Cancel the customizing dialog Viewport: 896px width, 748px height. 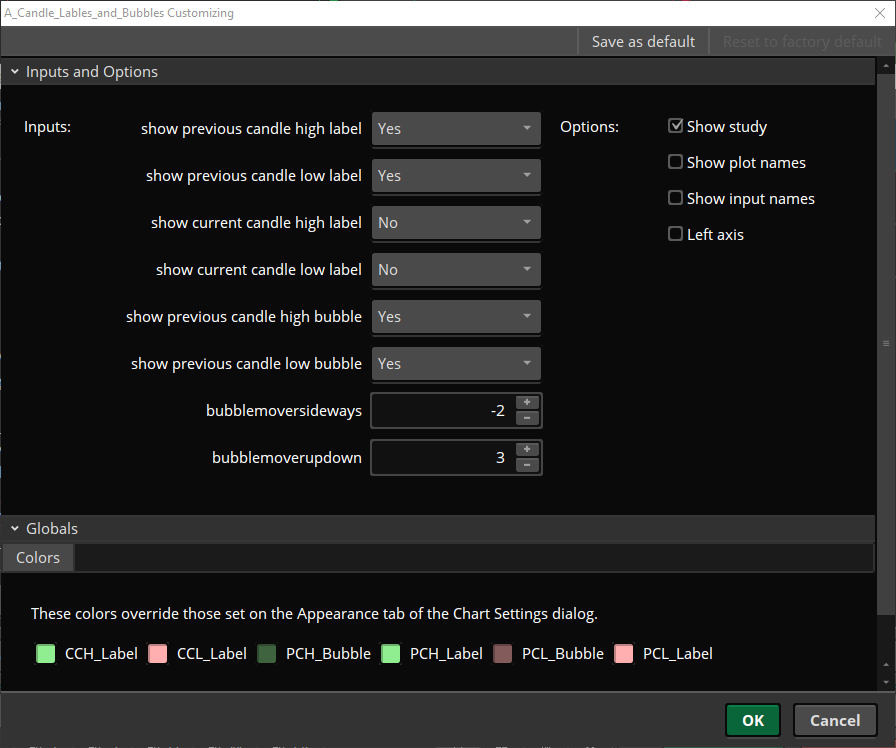point(835,721)
